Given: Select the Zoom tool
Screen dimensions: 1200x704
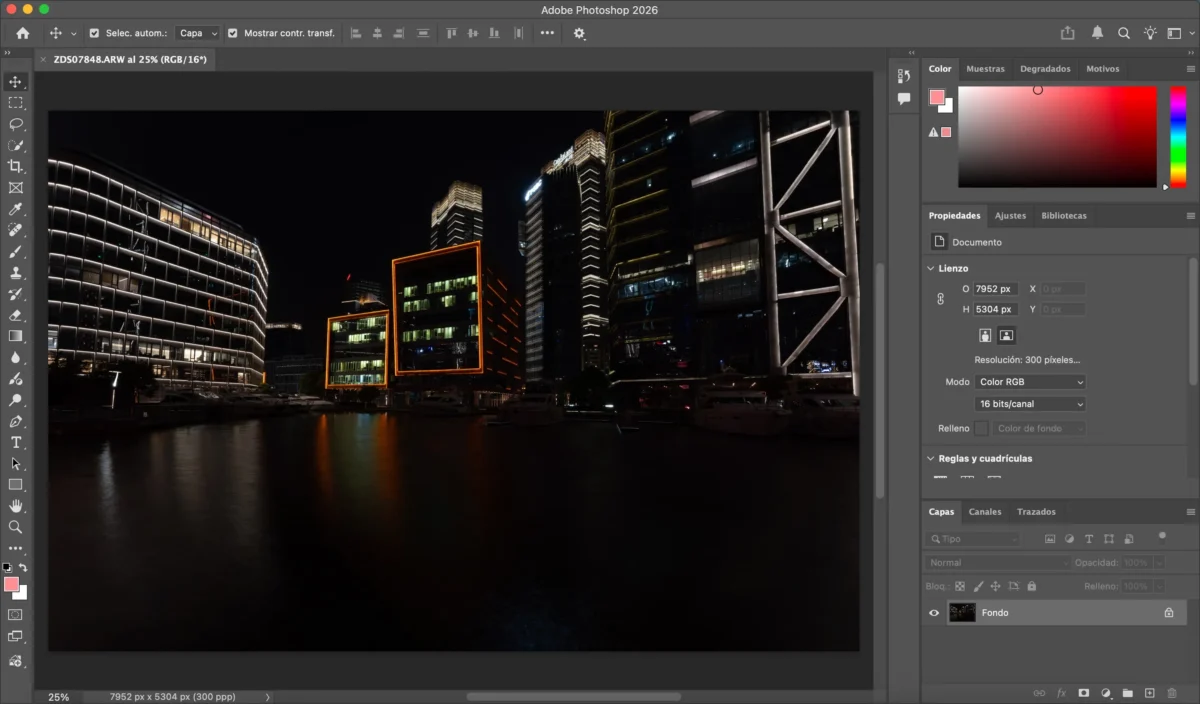Looking at the screenshot, I should [x=15, y=526].
